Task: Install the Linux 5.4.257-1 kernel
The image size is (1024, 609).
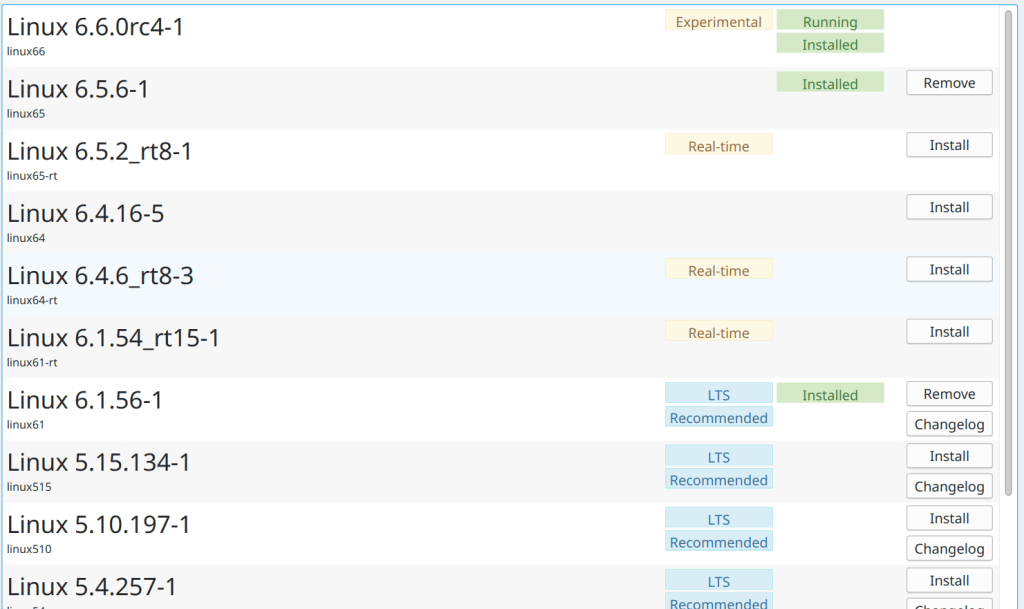Action: tap(949, 580)
